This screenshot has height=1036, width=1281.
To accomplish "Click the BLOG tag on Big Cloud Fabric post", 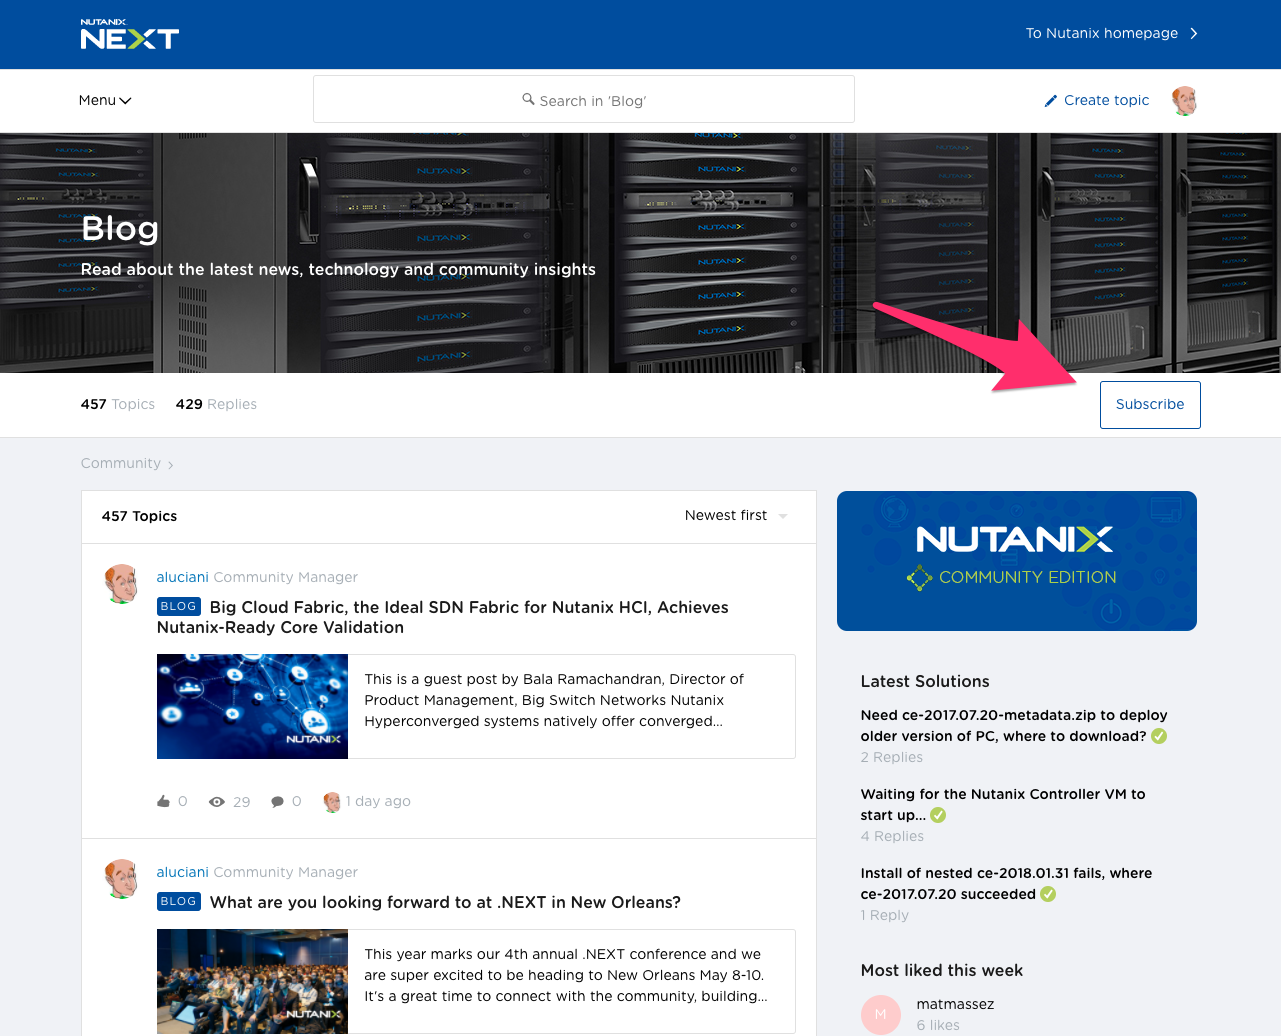I will pos(179,606).
